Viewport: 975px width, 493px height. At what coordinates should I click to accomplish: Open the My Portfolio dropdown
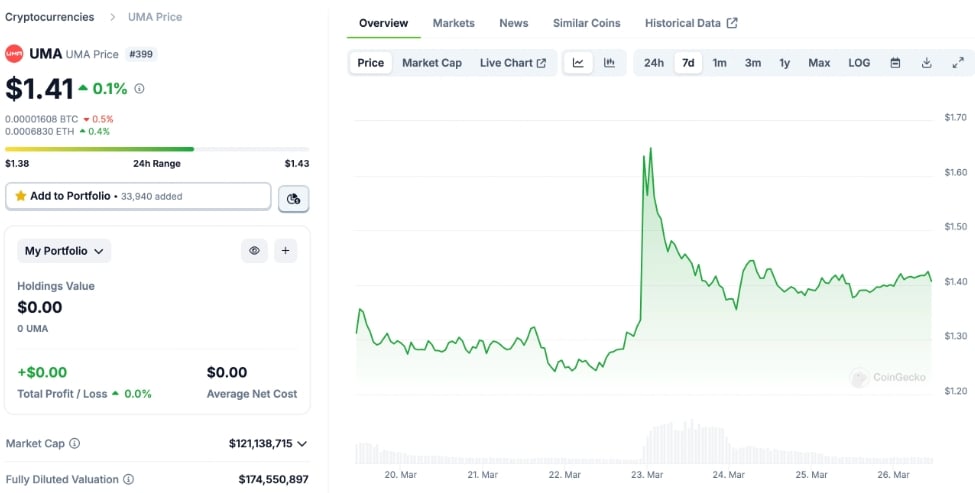click(64, 251)
